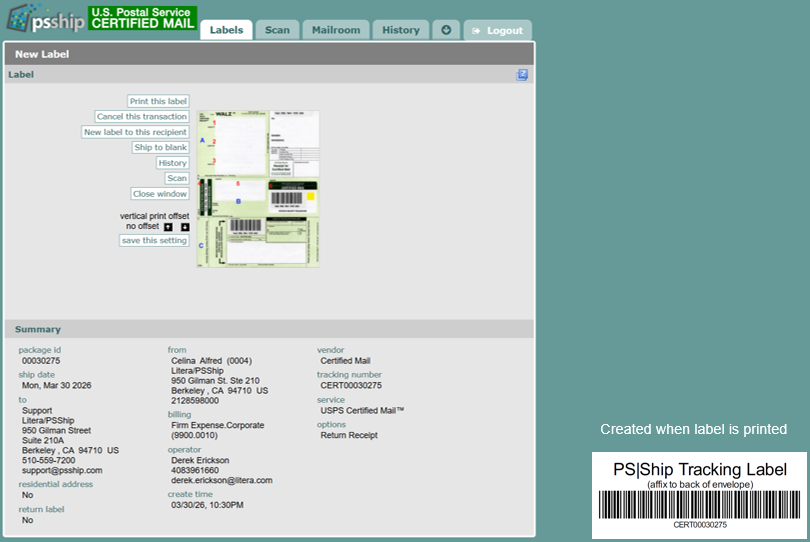The image size is (810, 542).
Task: Click Ship to blank
Action: [x=161, y=148]
